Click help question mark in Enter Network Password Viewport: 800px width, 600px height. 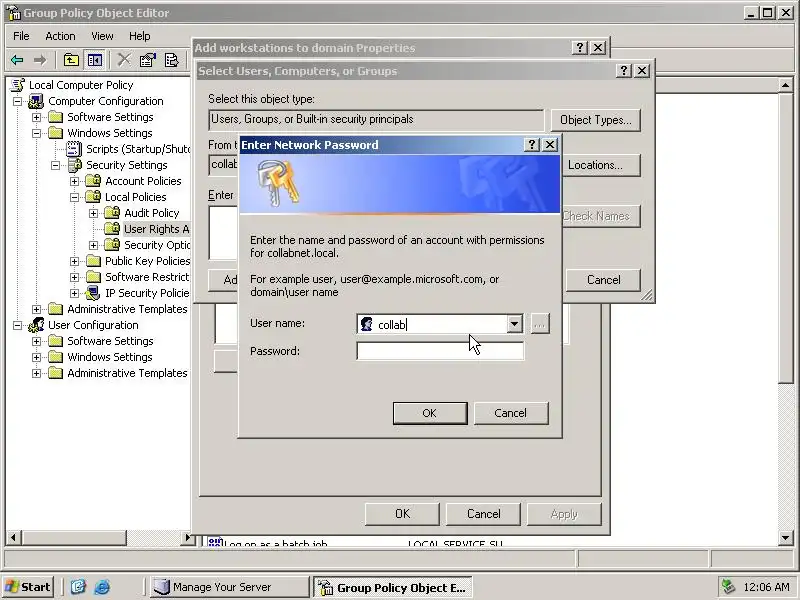pyautogui.click(x=532, y=145)
